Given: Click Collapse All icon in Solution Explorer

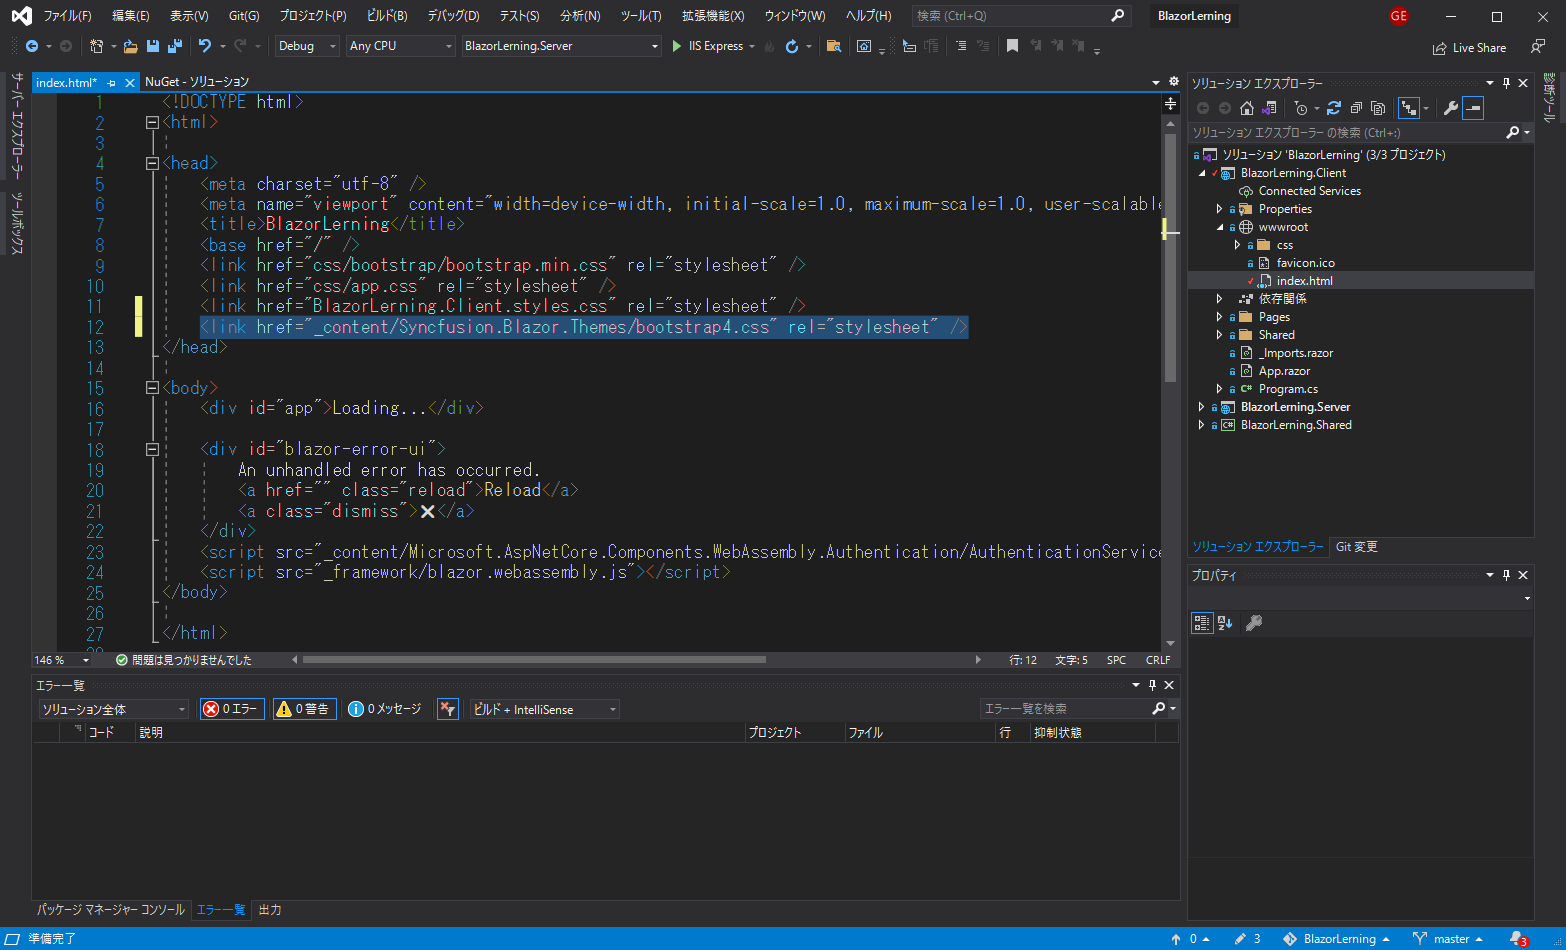Looking at the screenshot, I should (x=1356, y=108).
